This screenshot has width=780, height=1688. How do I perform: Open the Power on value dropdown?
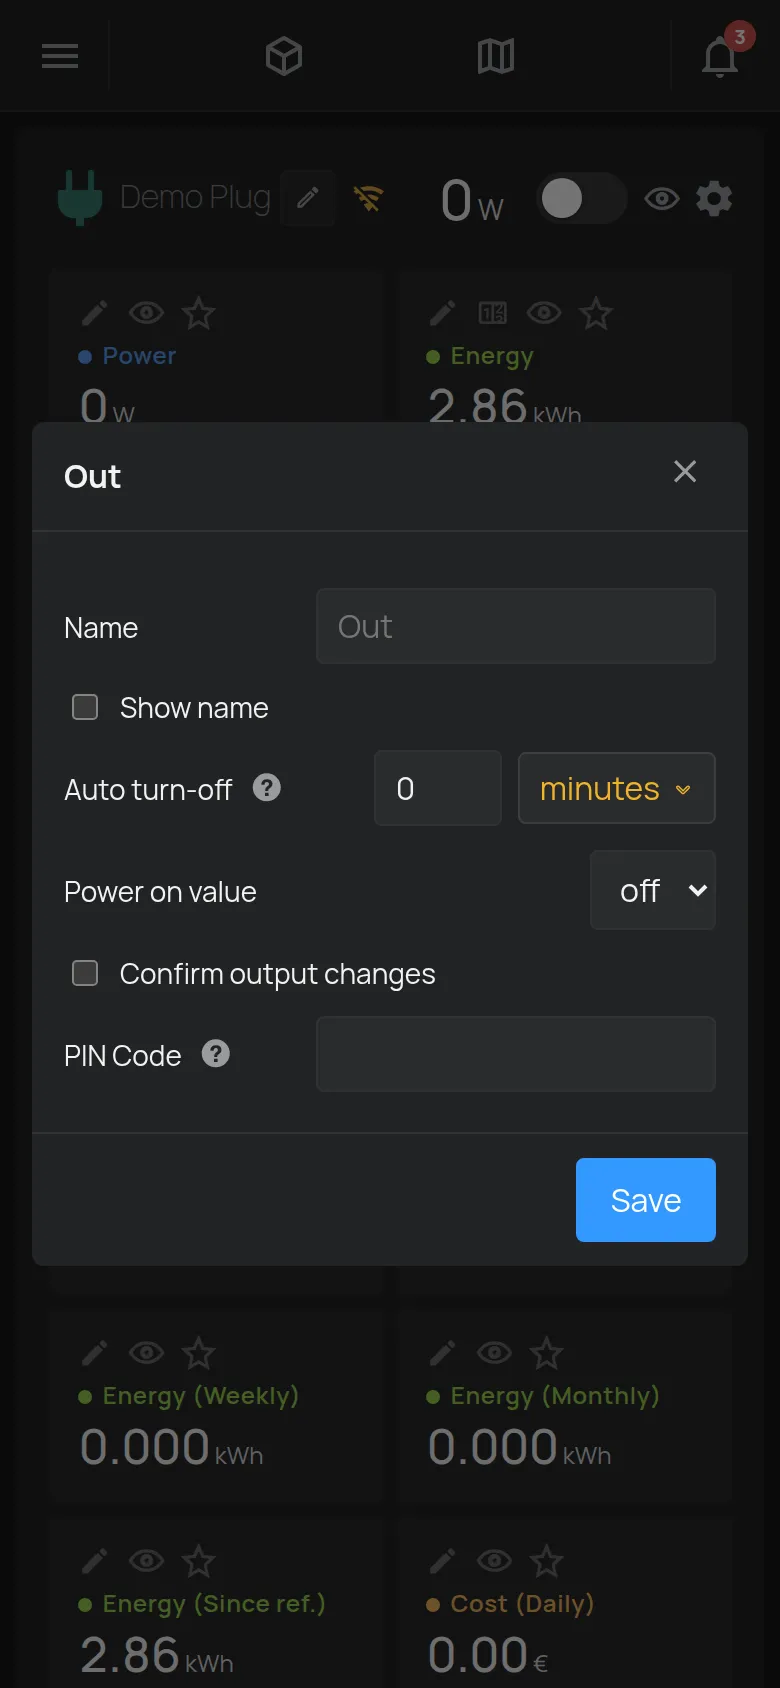[653, 890]
